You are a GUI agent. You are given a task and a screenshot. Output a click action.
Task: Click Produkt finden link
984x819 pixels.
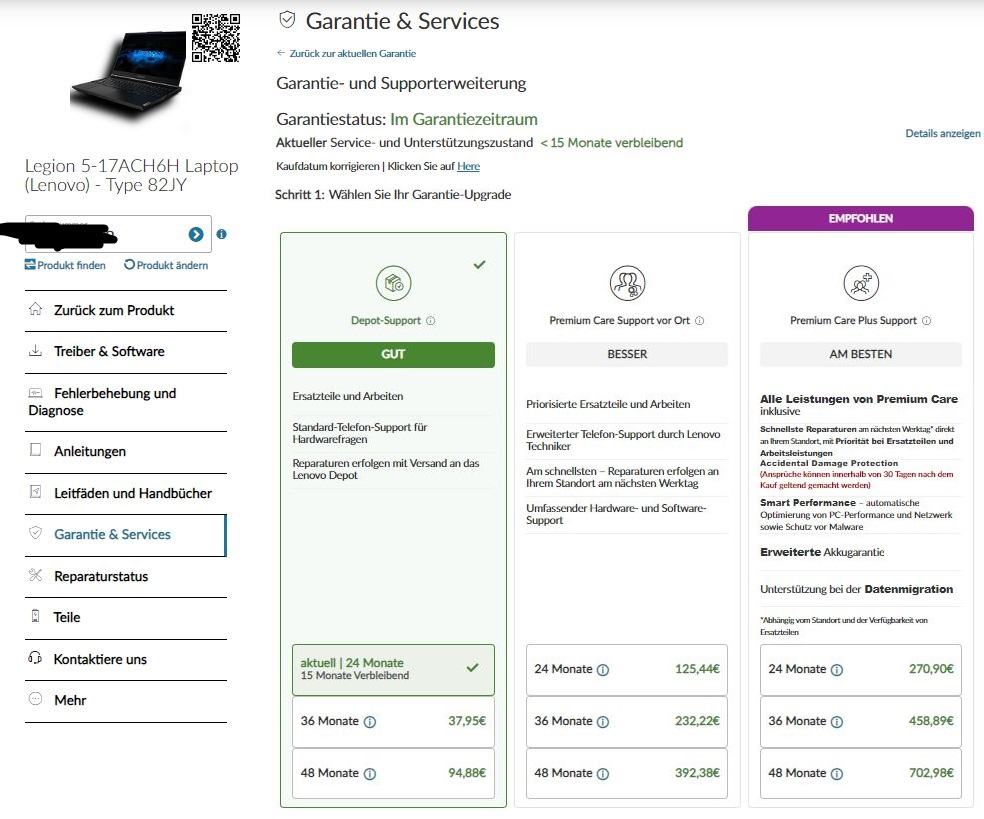65,265
